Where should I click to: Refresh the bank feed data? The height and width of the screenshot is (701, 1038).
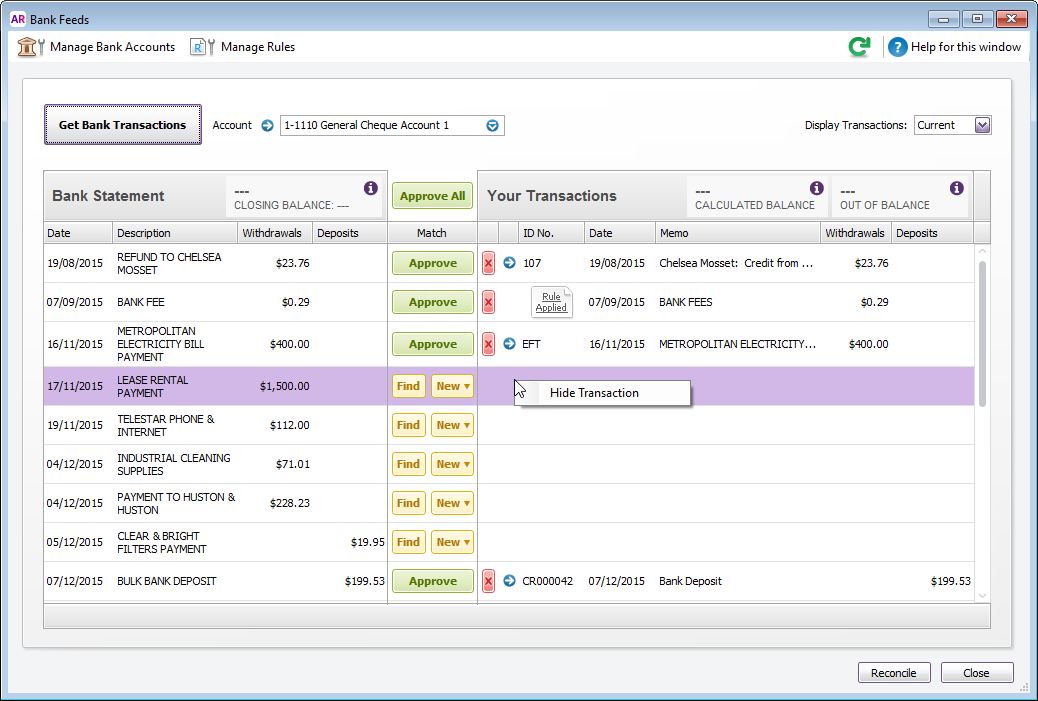point(859,46)
